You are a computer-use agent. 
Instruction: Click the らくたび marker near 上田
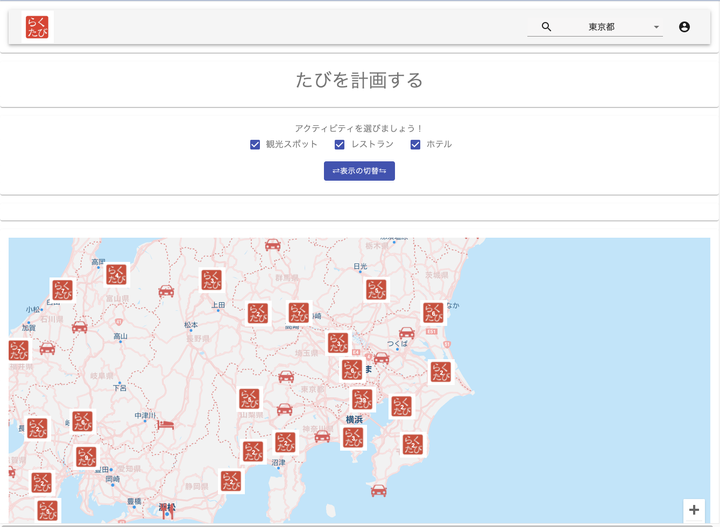tap(212, 280)
